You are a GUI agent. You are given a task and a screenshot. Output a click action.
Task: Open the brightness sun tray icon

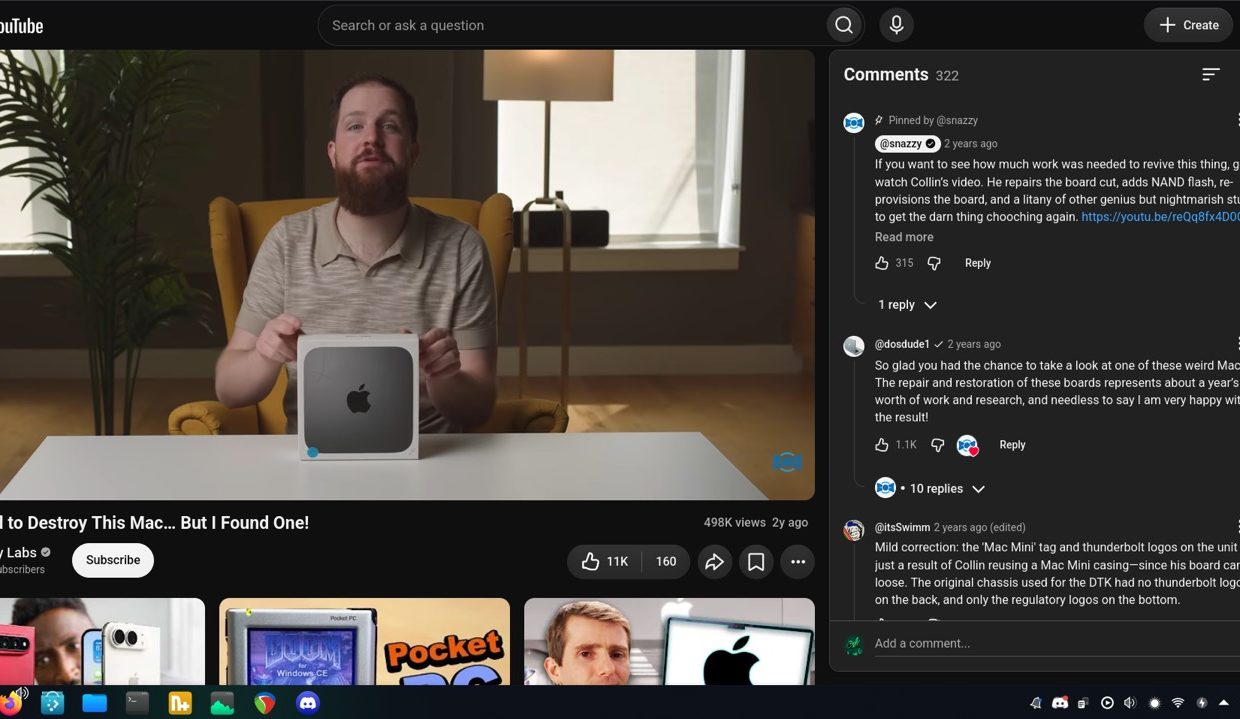click(x=1154, y=703)
